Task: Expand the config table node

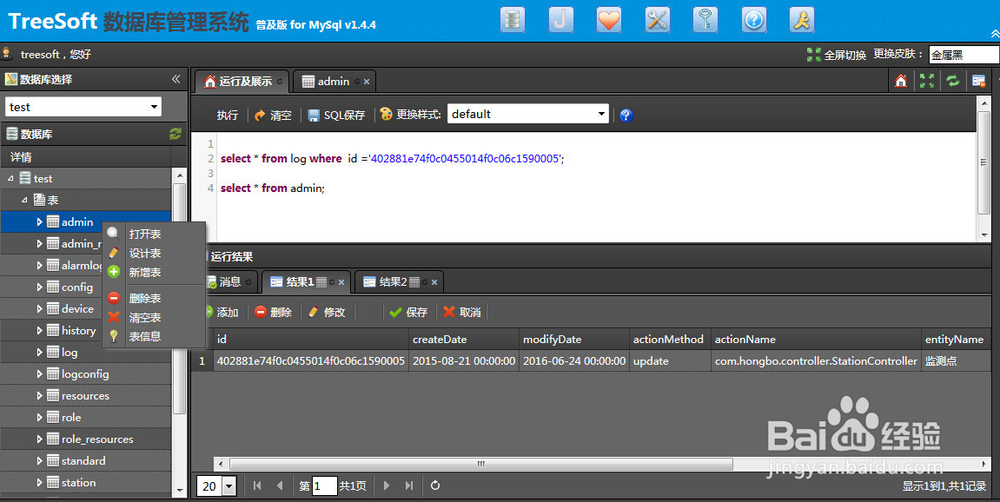Action: (39, 287)
